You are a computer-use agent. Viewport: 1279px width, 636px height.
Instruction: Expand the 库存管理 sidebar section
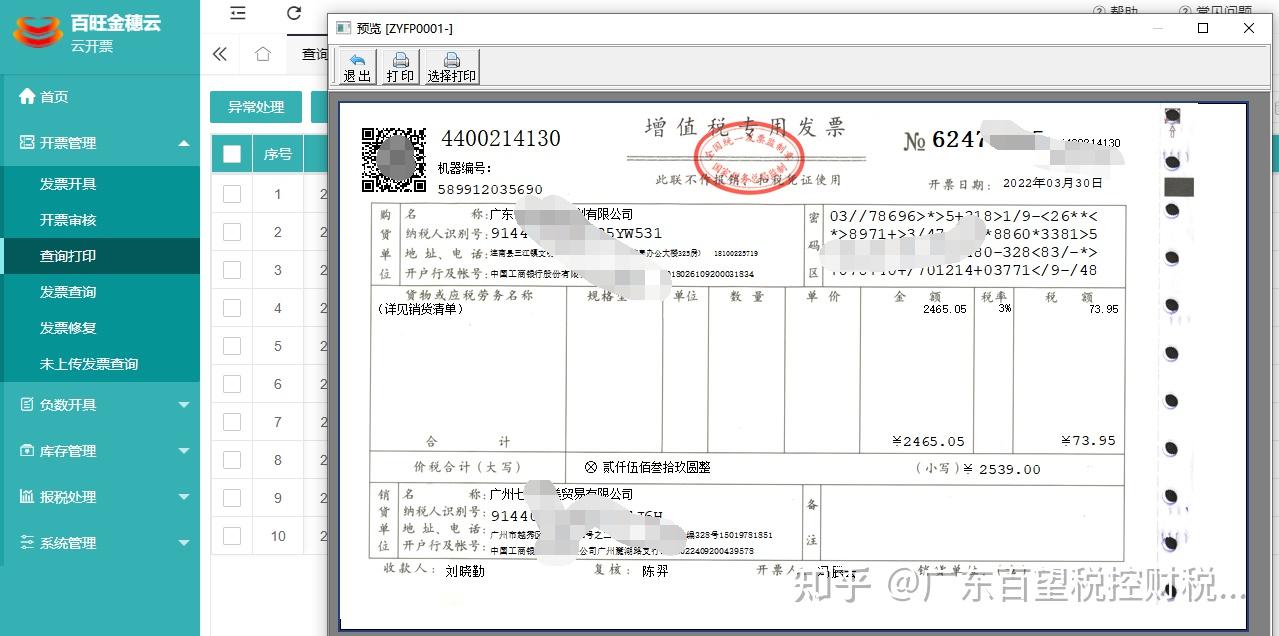click(100, 451)
